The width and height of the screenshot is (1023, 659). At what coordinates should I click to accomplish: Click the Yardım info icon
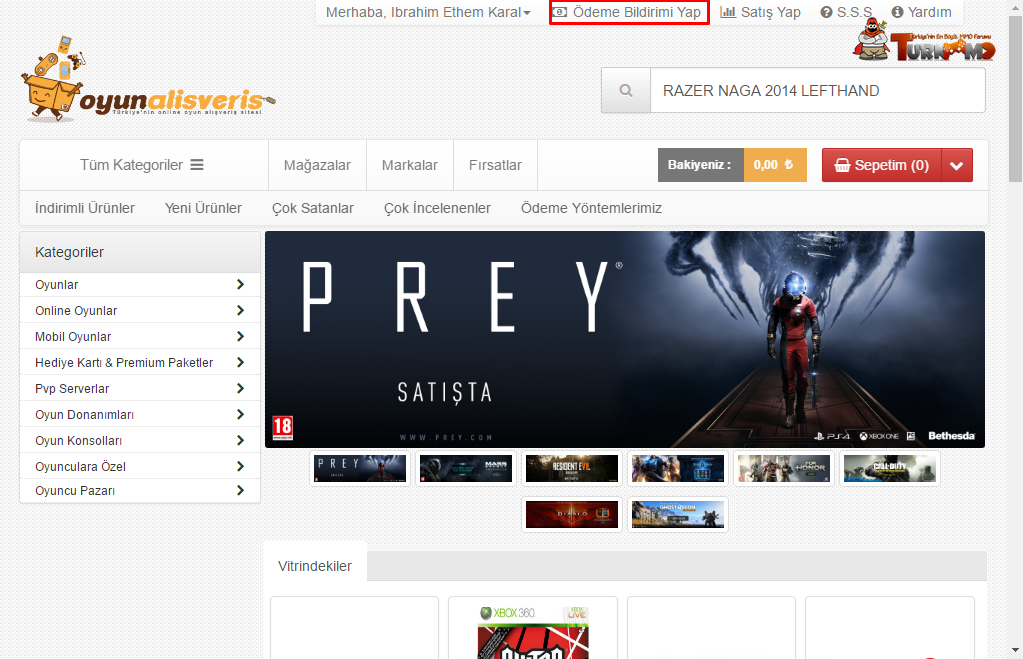(x=898, y=12)
